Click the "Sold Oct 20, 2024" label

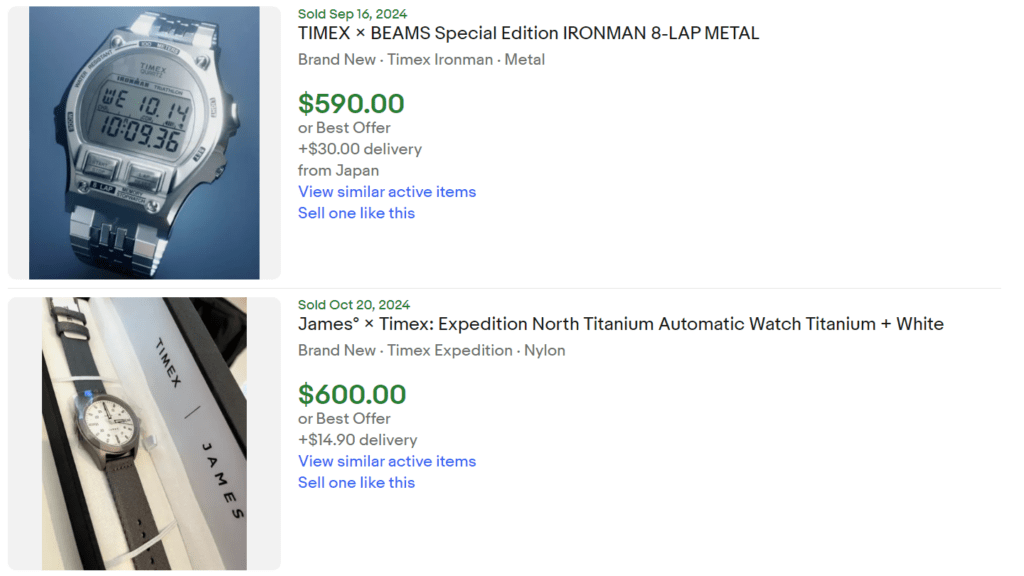[x=352, y=304]
